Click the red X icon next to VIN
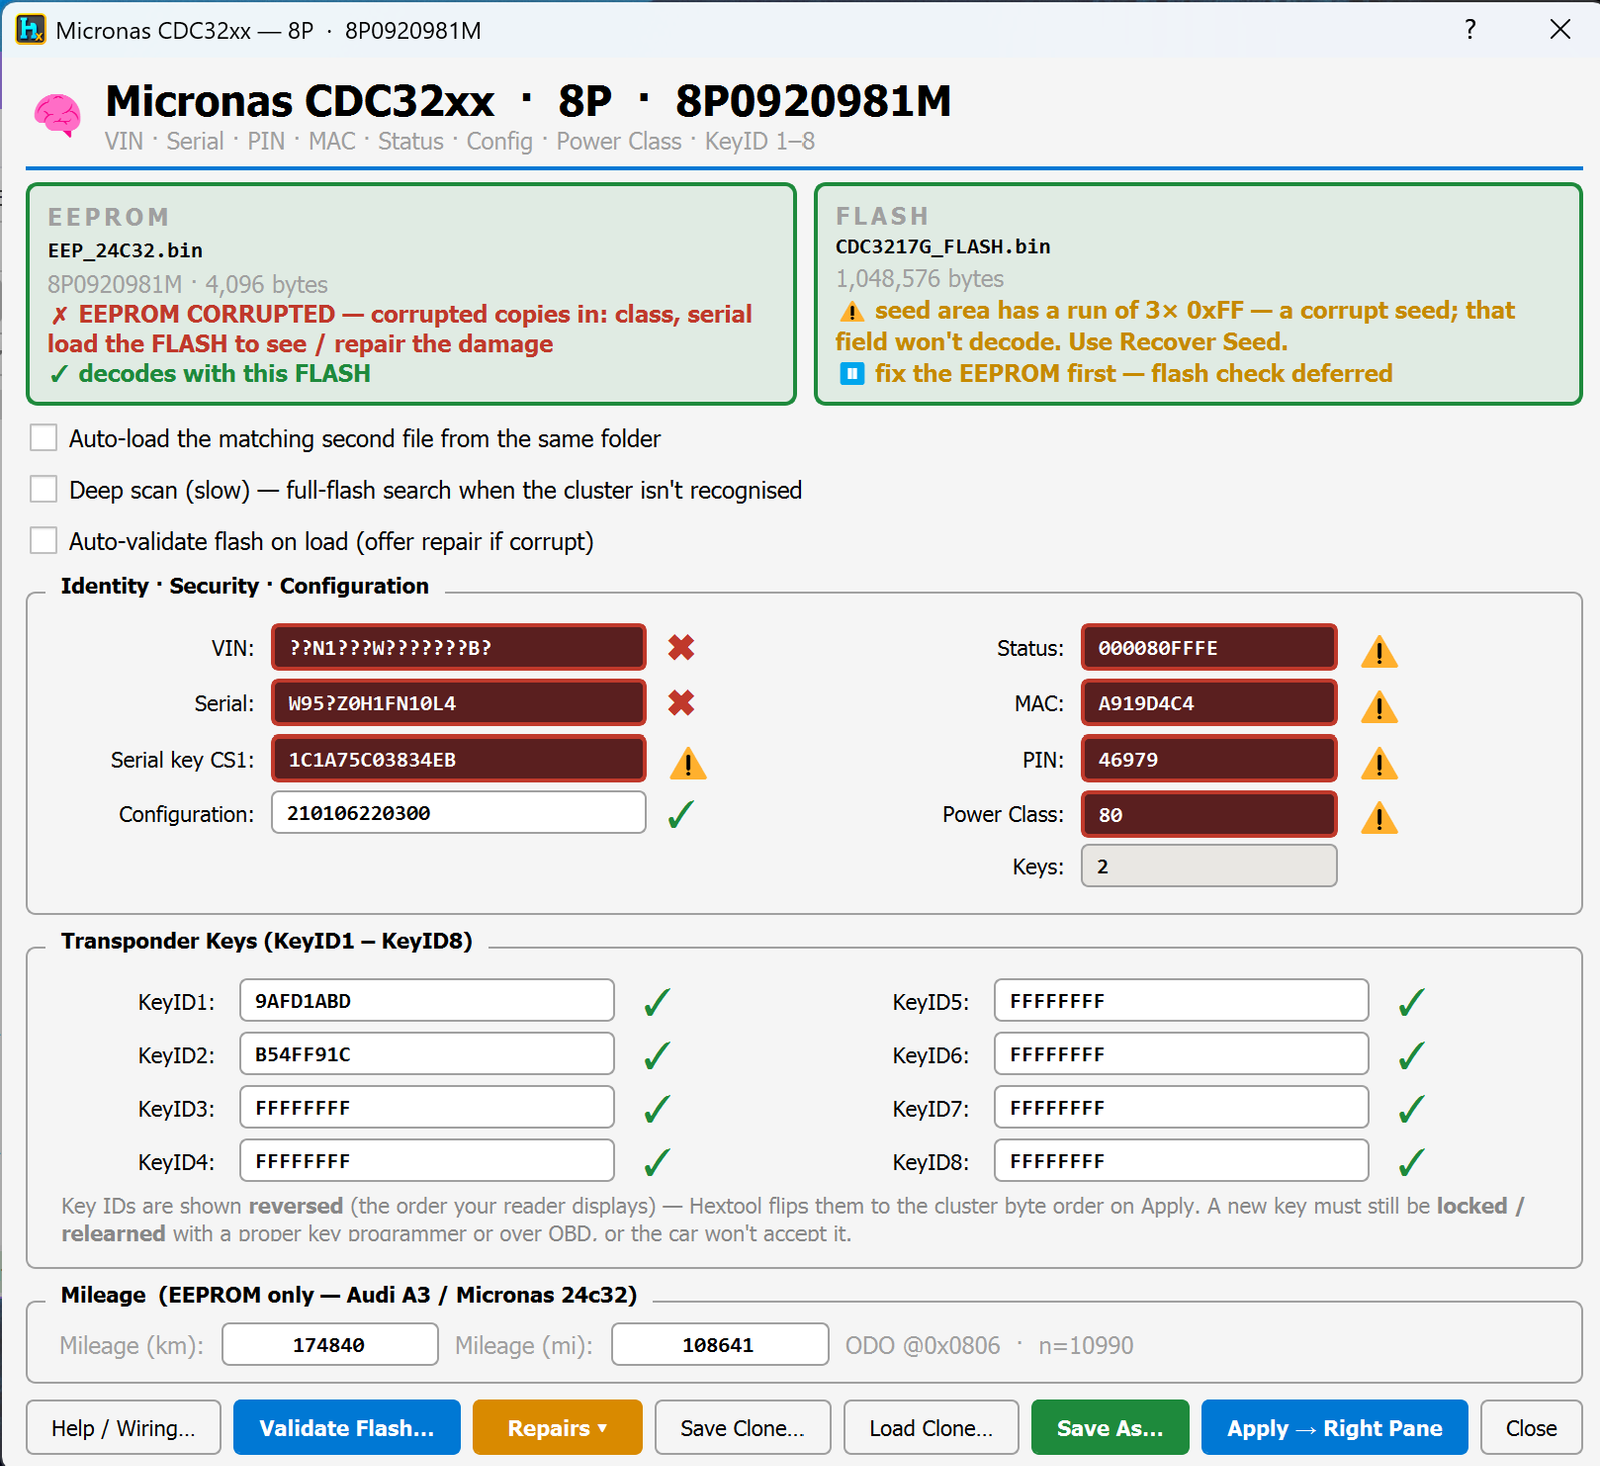The width and height of the screenshot is (1600, 1466). [x=681, y=648]
